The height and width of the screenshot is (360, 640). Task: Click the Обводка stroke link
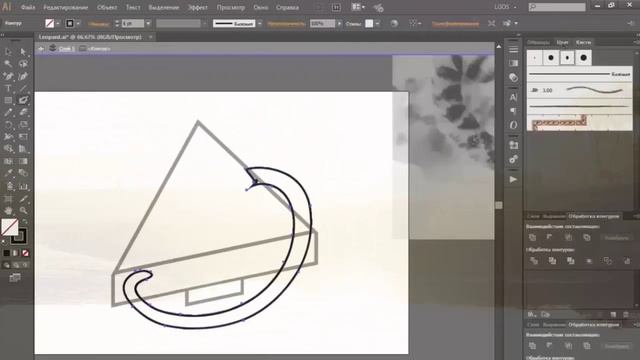(x=98, y=24)
